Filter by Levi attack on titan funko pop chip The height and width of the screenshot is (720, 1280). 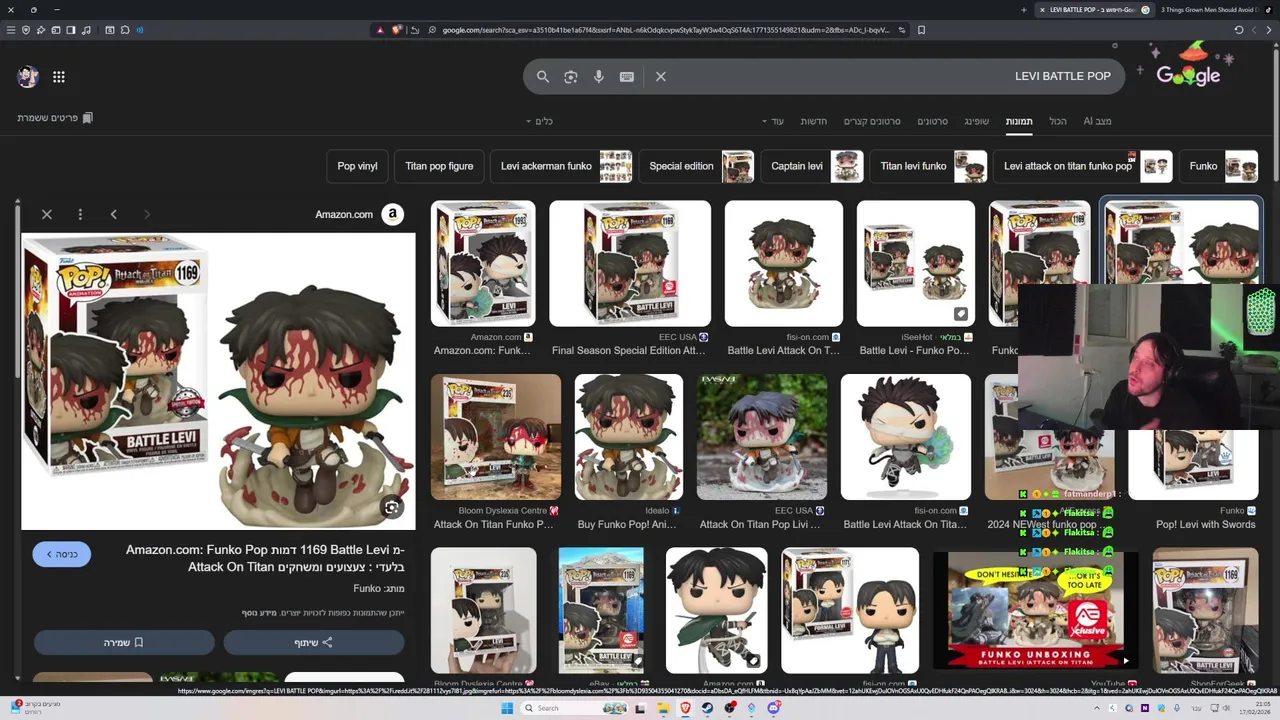[x=1083, y=166]
